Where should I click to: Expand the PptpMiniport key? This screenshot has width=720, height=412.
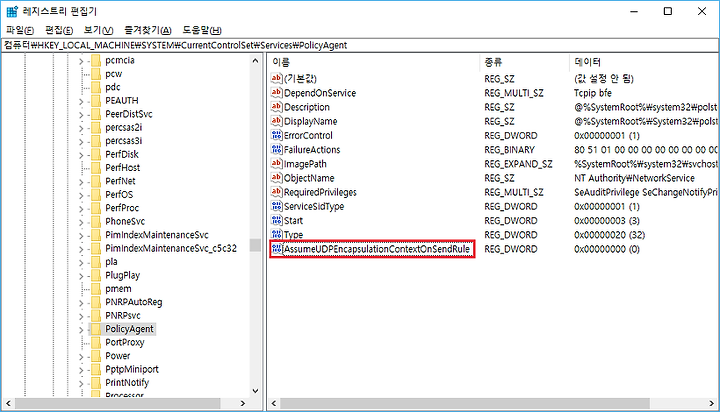pos(81,370)
